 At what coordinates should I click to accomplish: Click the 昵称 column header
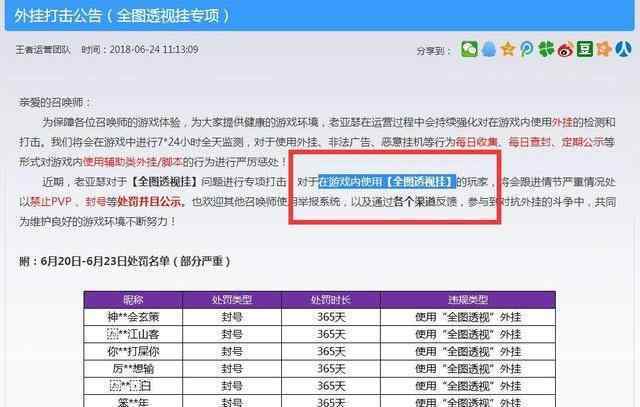pos(134,300)
